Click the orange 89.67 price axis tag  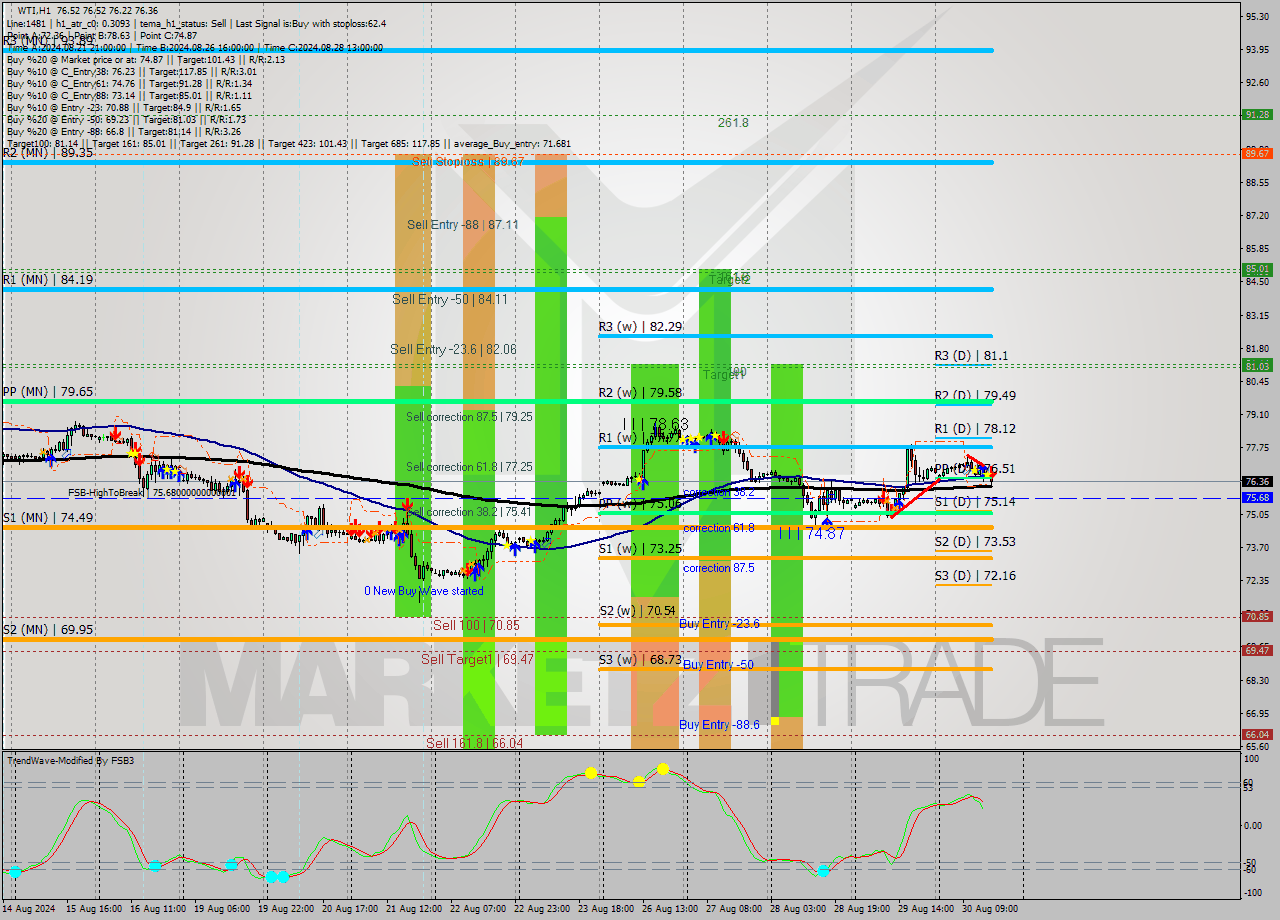click(x=1257, y=153)
